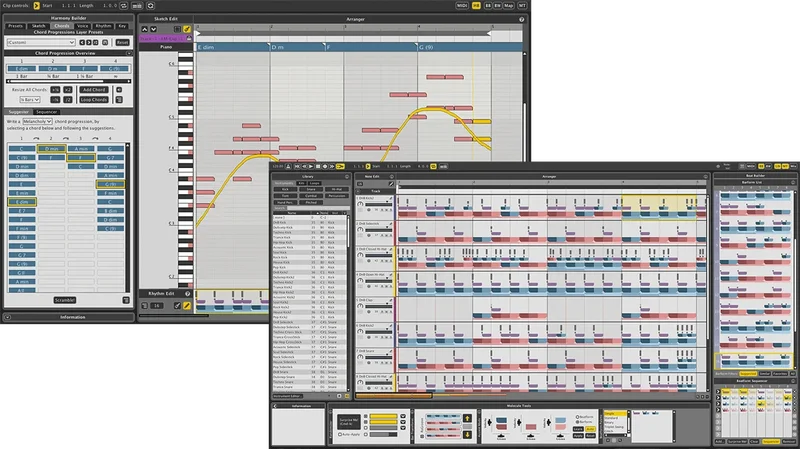Collapse the Chord Progression Overview expander
Image resolution: width=800 pixels, height=449 pixels.
pos(129,53)
